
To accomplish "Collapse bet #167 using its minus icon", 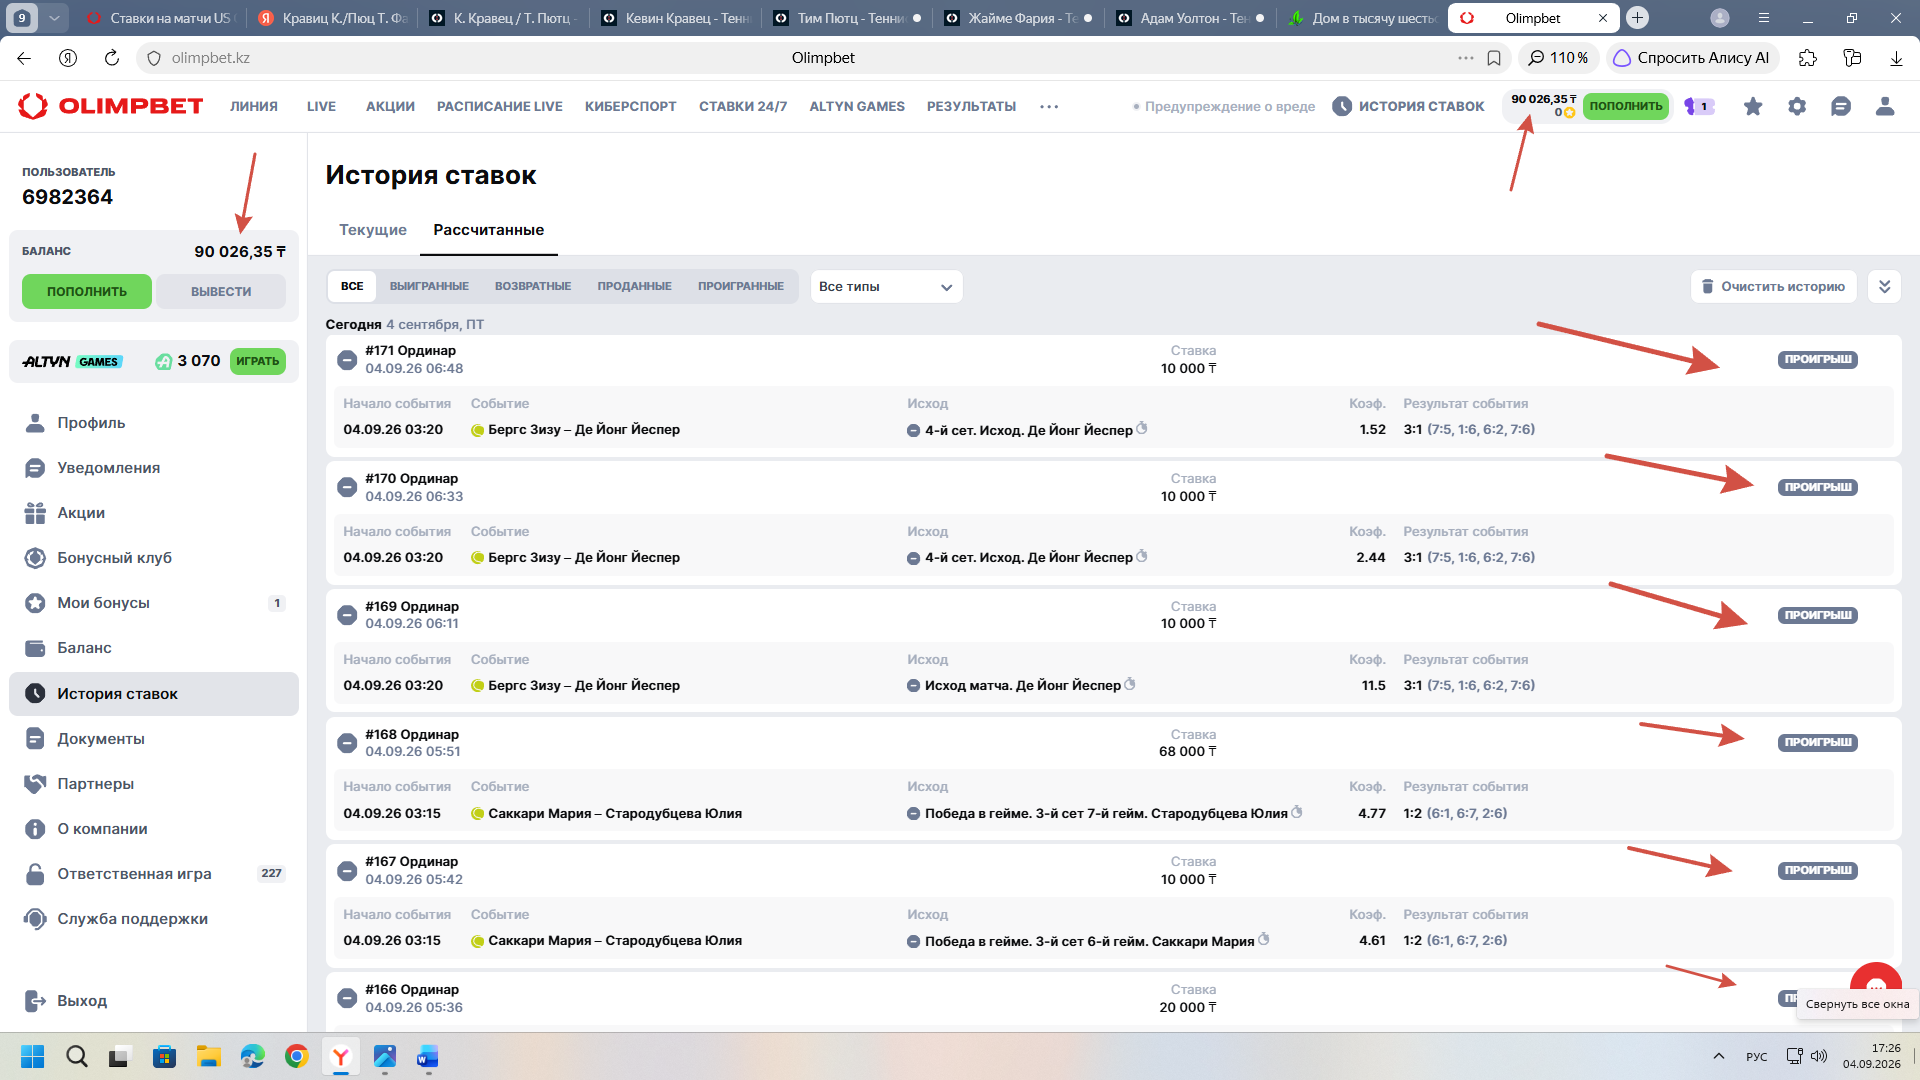I will (x=347, y=871).
